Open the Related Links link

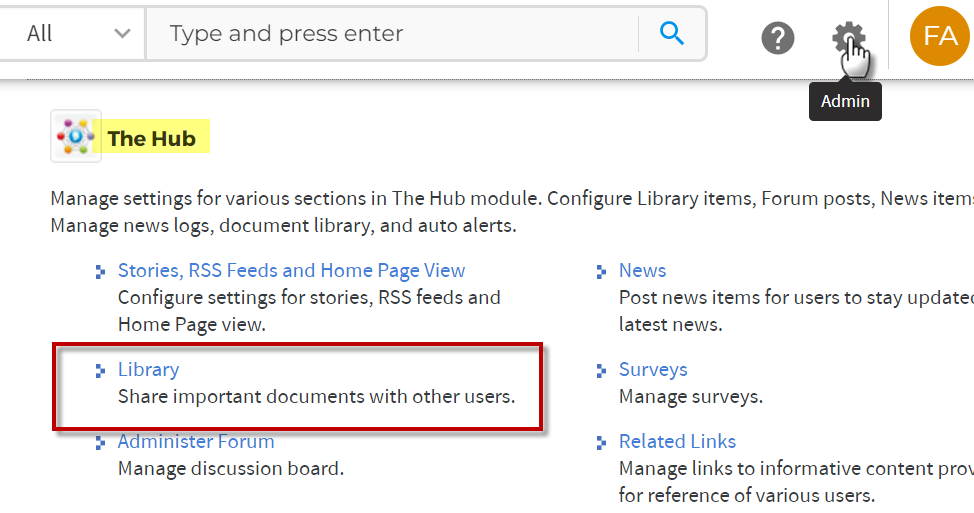coord(677,442)
